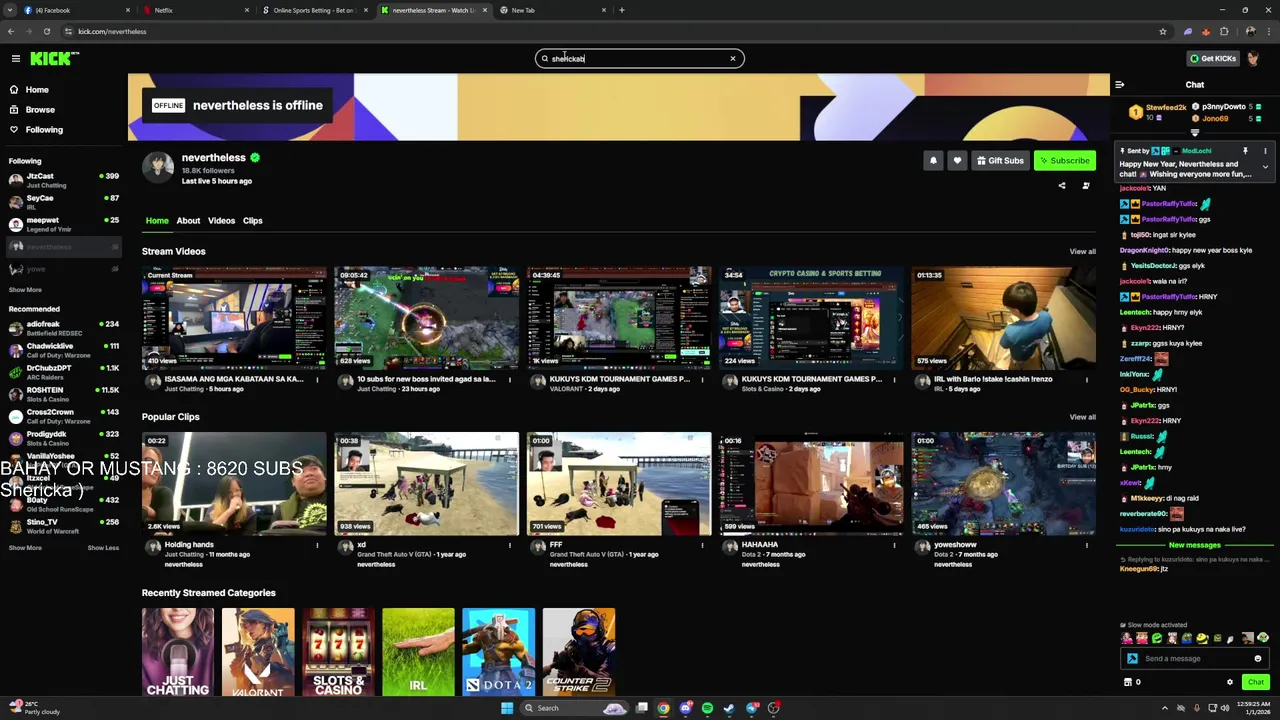Image resolution: width=1280 pixels, height=720 pixels.
Task: Switch to the About channel tab
Action: 188,221
